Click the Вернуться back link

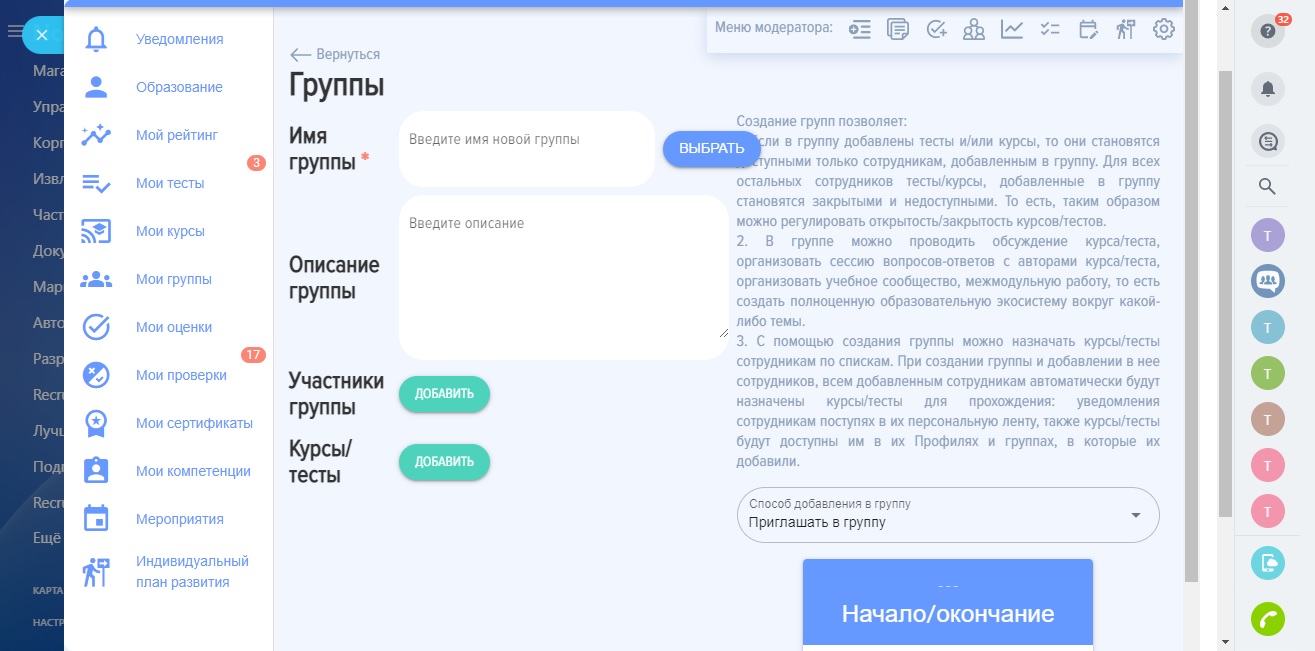pyautogui.click(x=335, y=54)
